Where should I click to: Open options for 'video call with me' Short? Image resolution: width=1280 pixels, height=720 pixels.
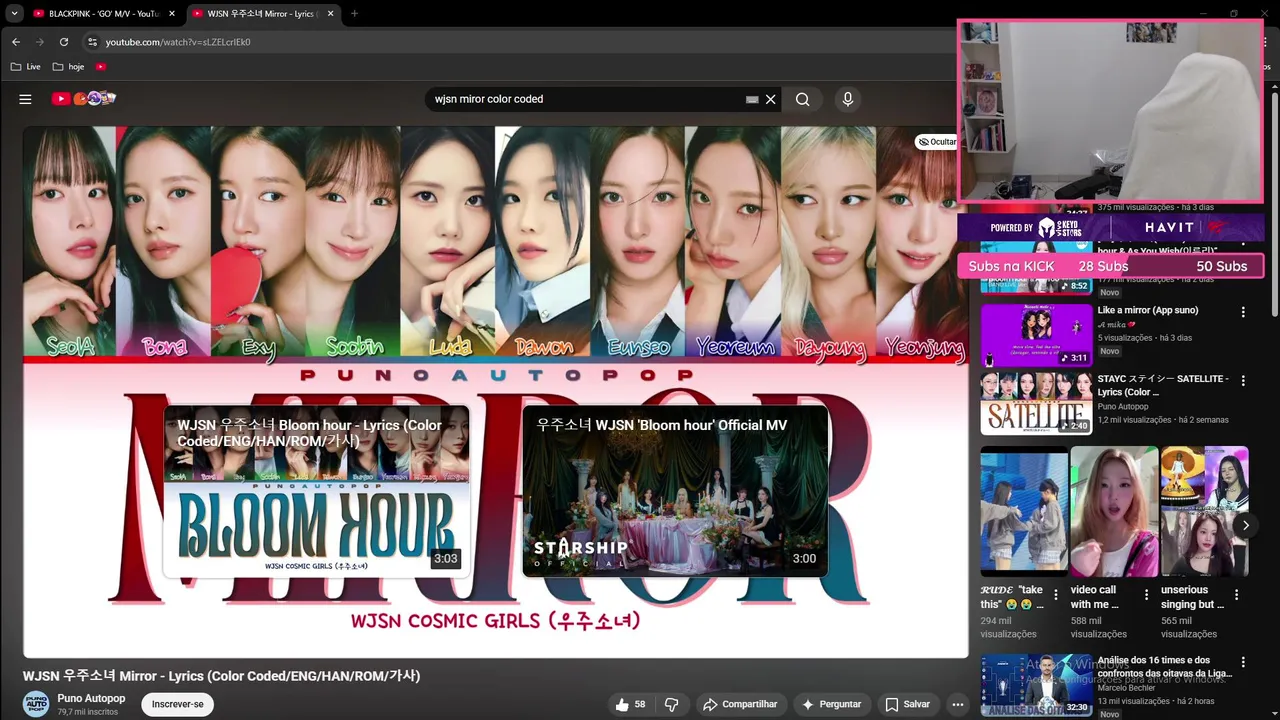1146,595
